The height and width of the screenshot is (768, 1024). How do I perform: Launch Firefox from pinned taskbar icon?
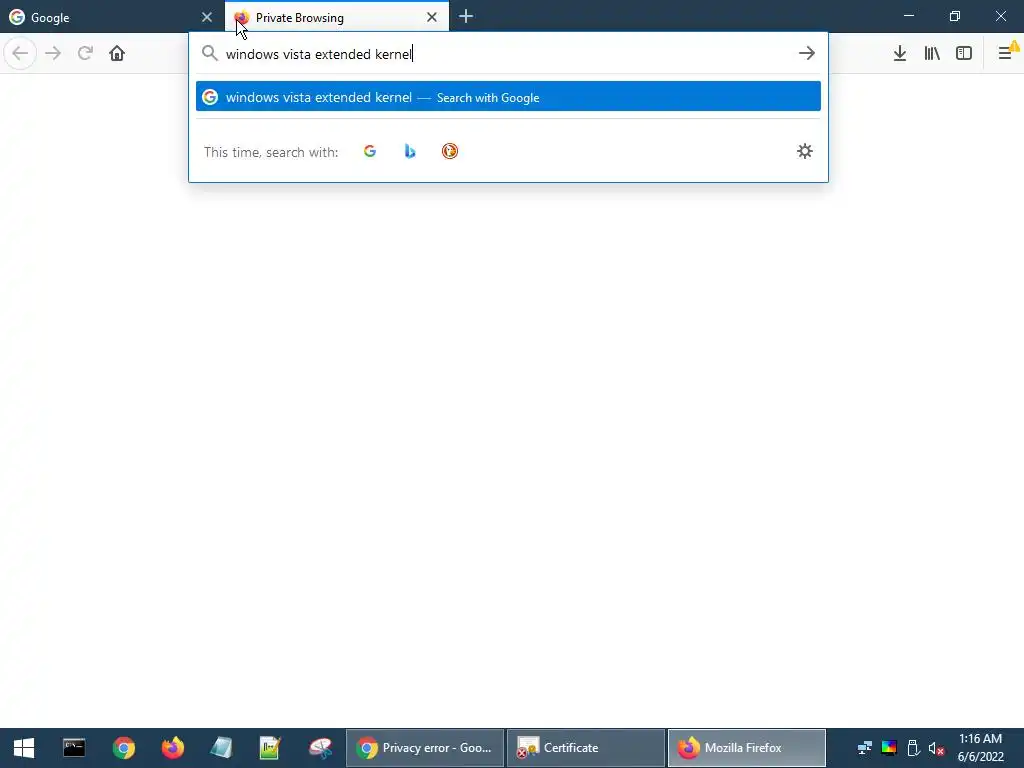pos(172,748)
